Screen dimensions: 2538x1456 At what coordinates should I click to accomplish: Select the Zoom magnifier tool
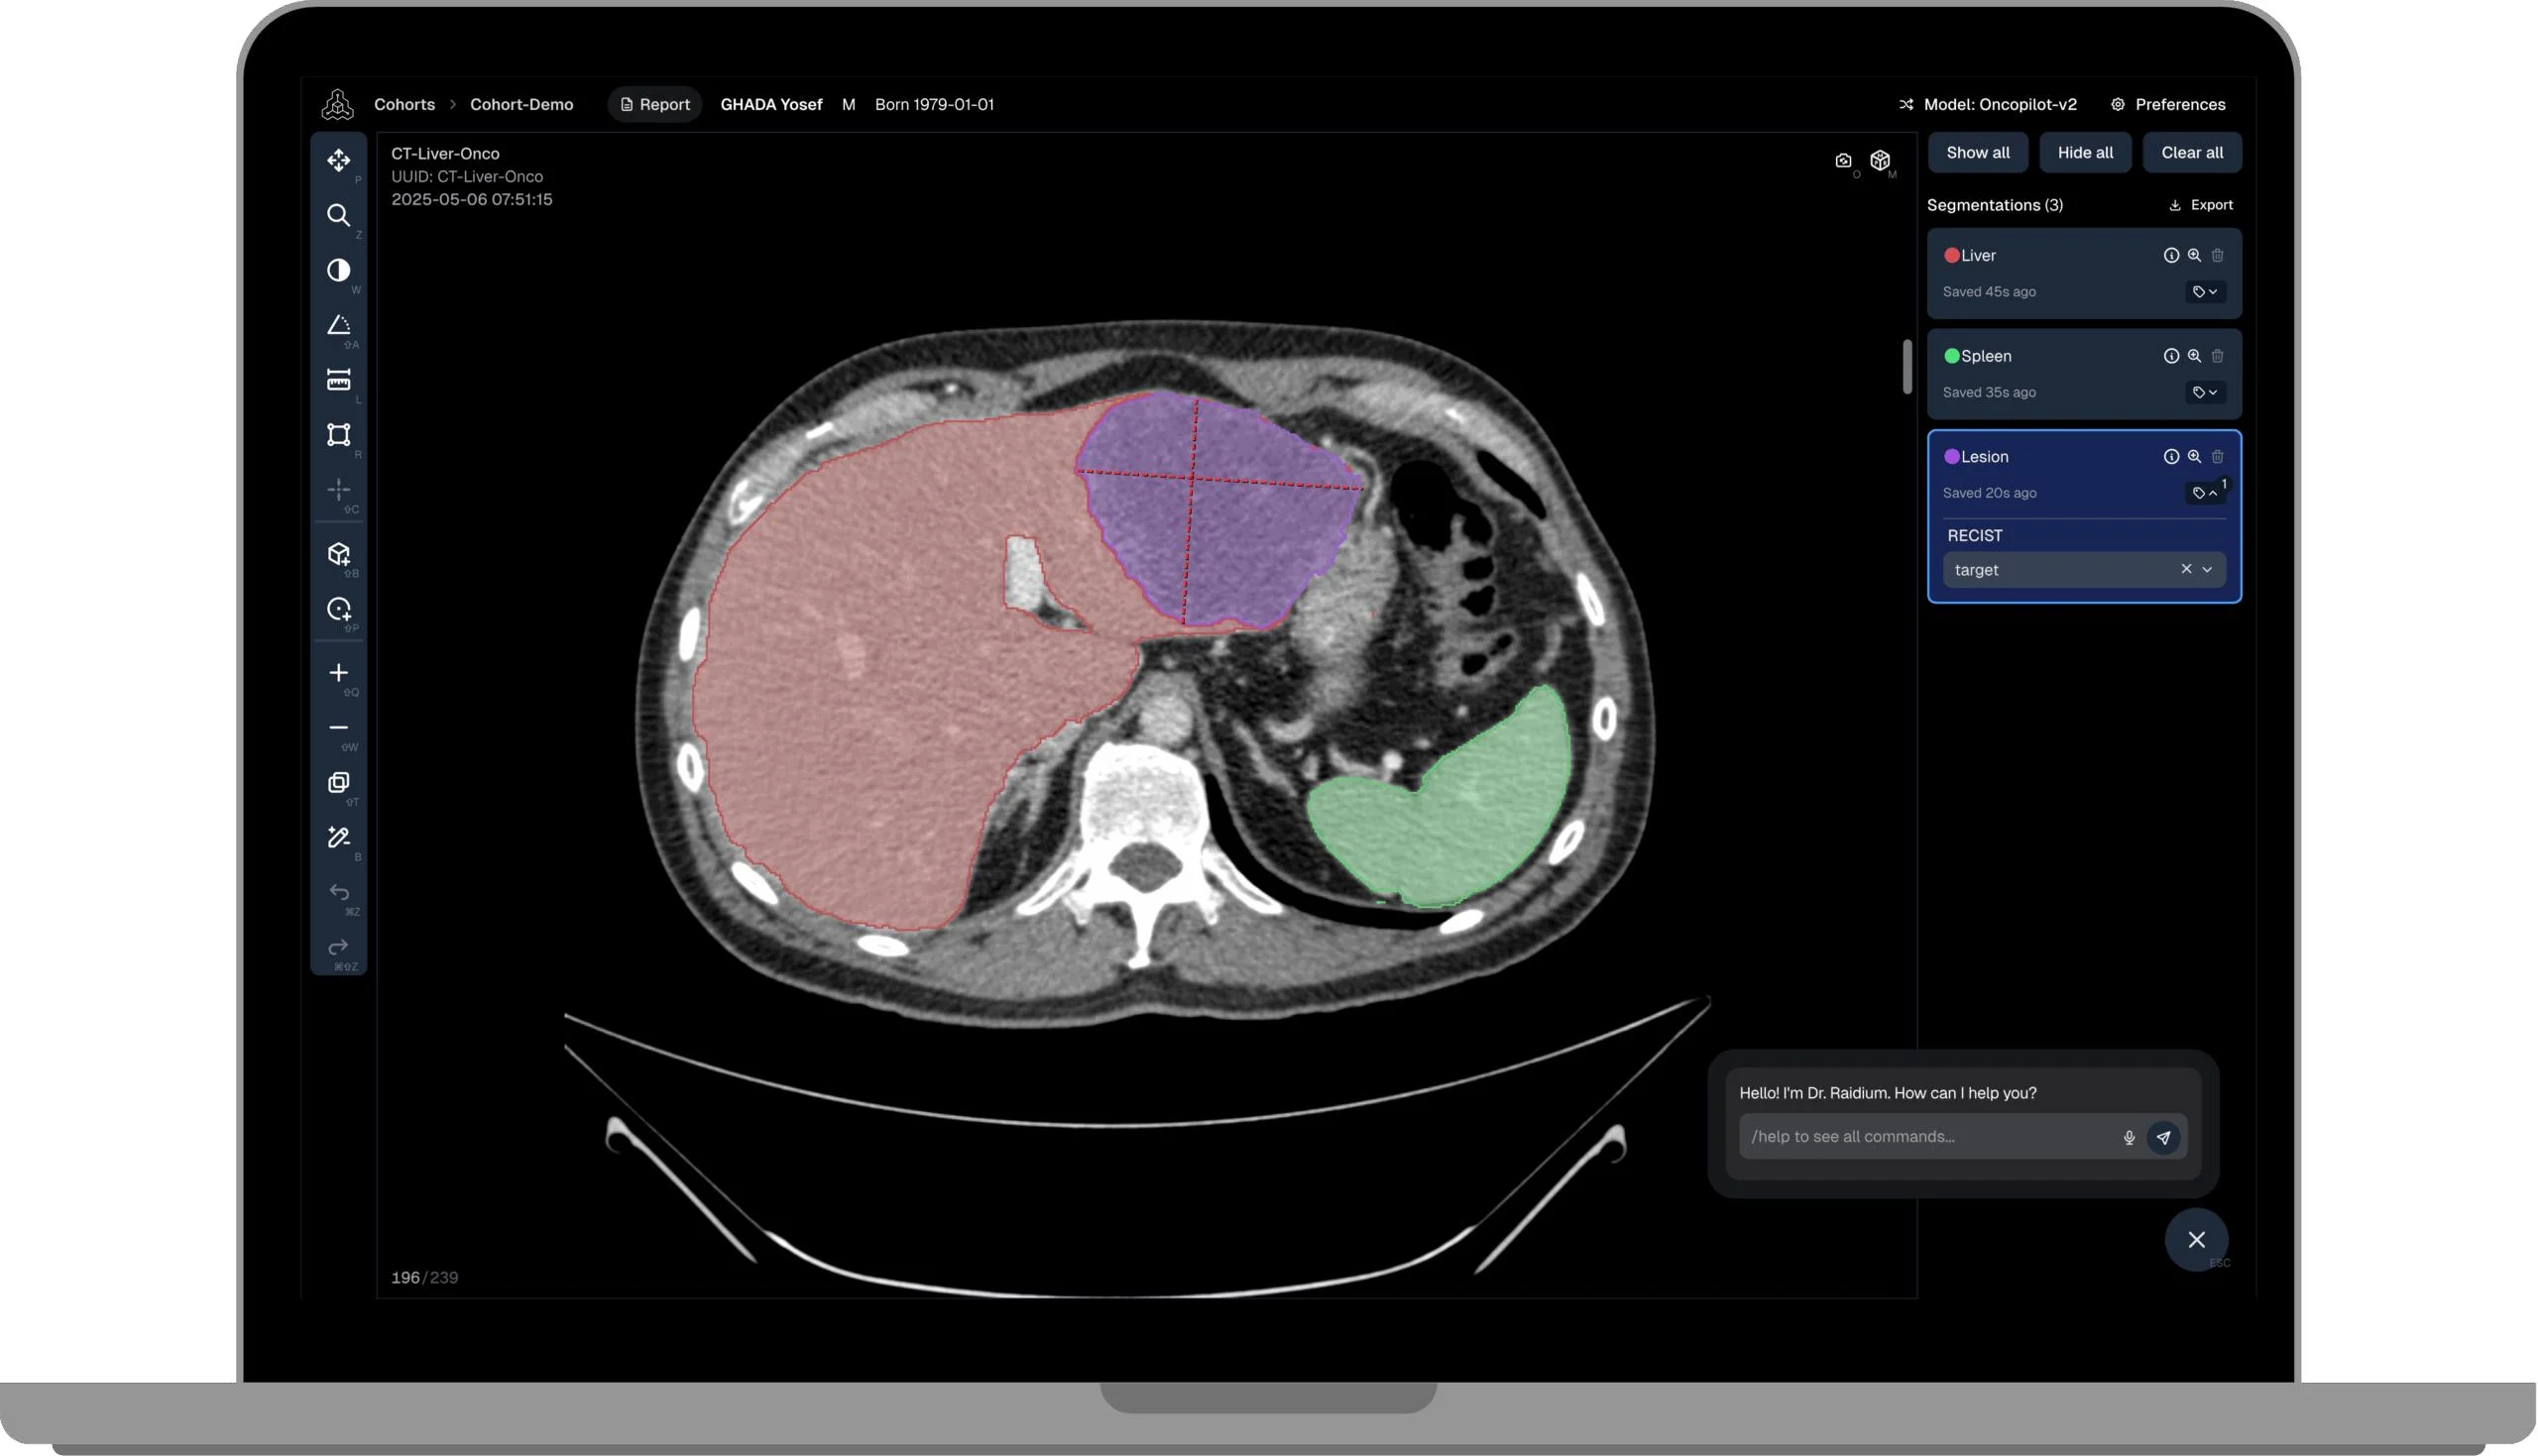338,215
